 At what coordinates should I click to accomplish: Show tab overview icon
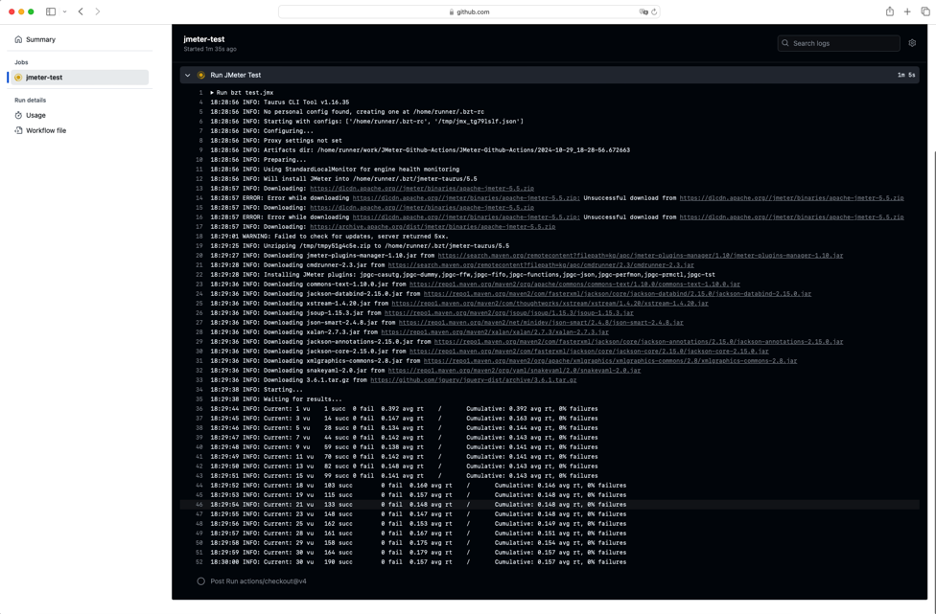[925, 11]
